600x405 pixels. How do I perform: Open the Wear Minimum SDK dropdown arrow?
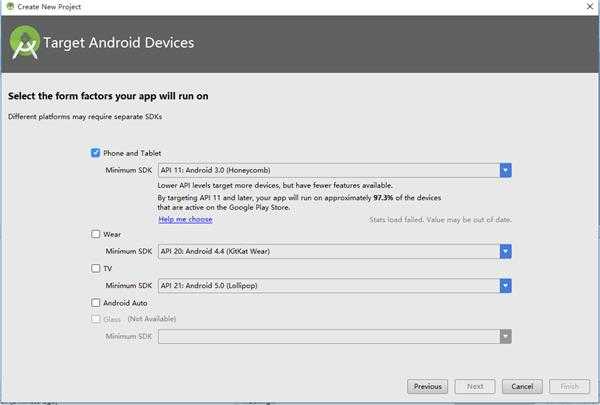(x=505, y=251)
